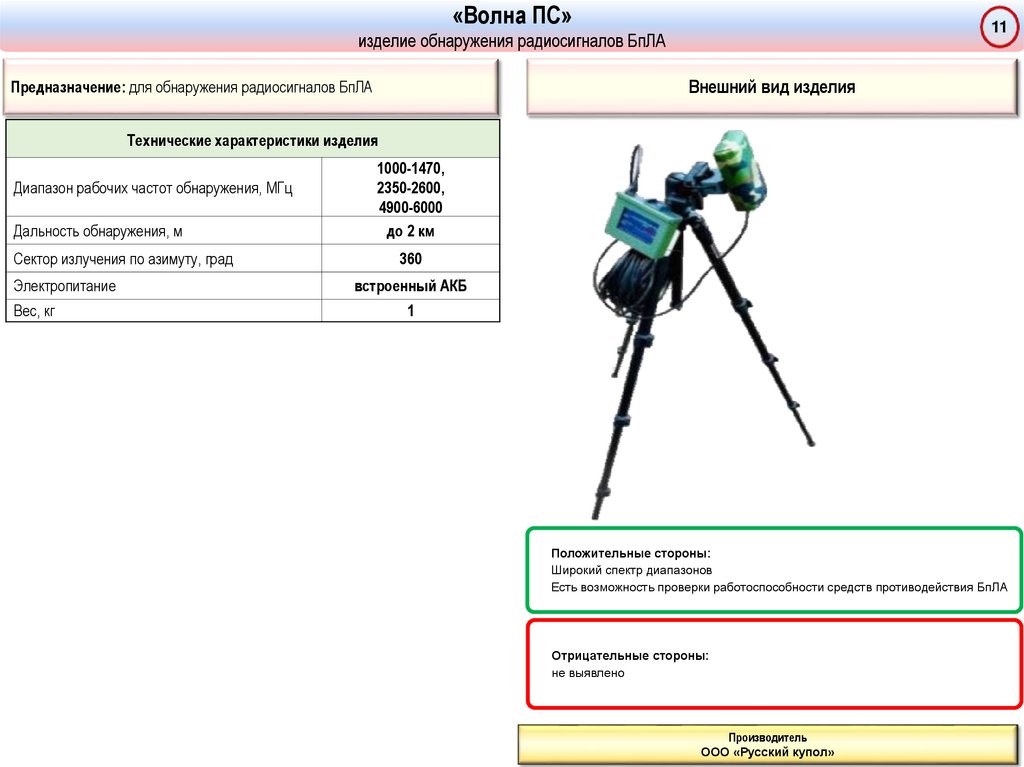
Task: Select the "Дальность обнаружения, м" cell
Action: tap(164, 231)
